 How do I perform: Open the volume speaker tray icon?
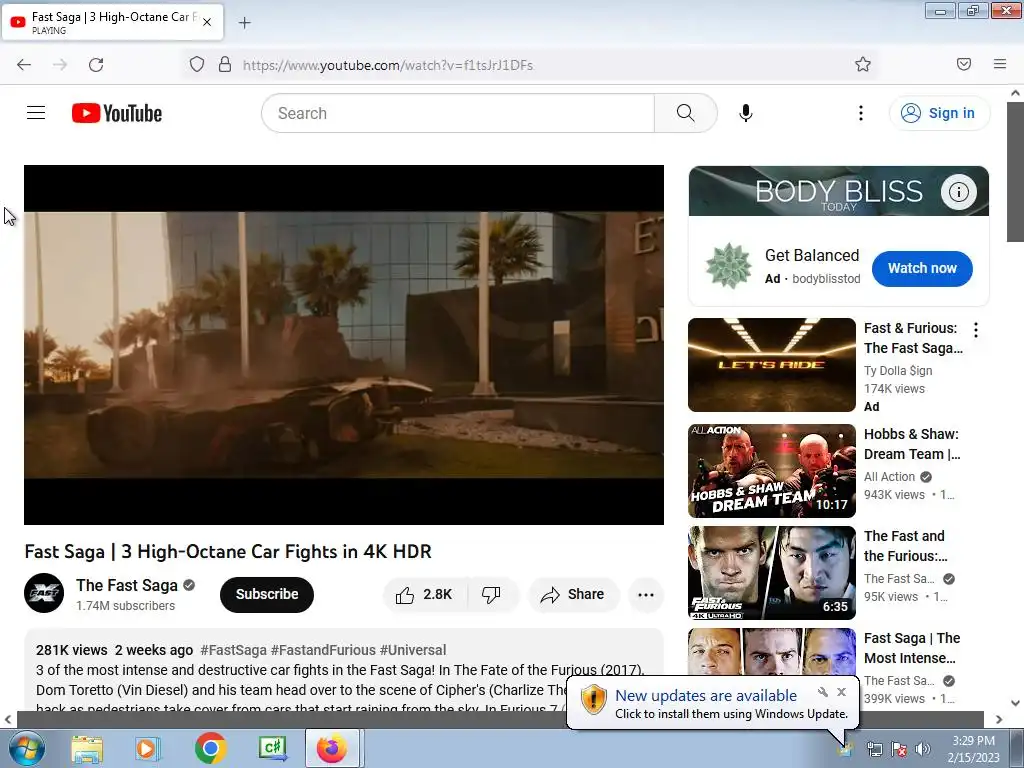click(923, 749)
